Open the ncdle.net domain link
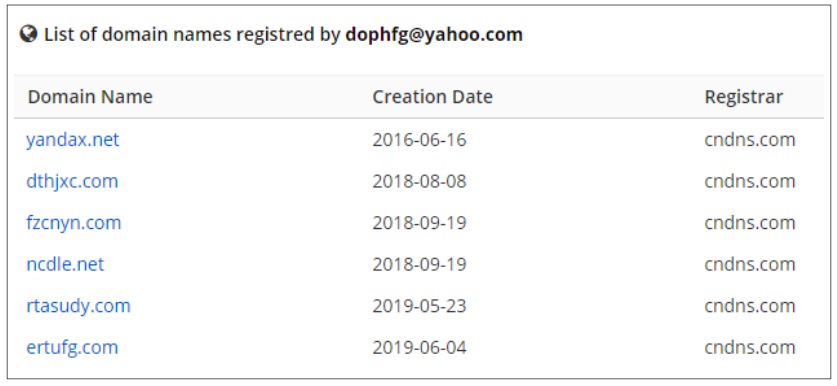The height and width of the screenshot is (386, 837). [x=65, y=264]
